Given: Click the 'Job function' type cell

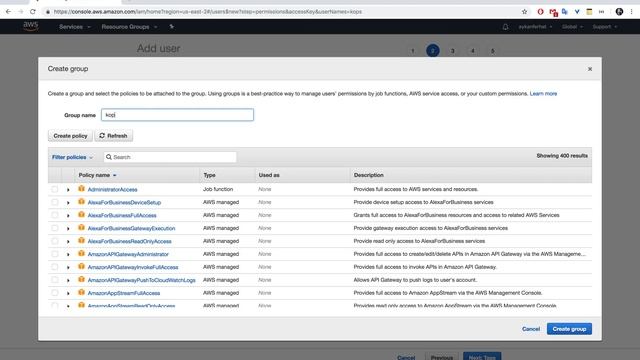Looking at the screenshot, I should click(x=218, y=189).
